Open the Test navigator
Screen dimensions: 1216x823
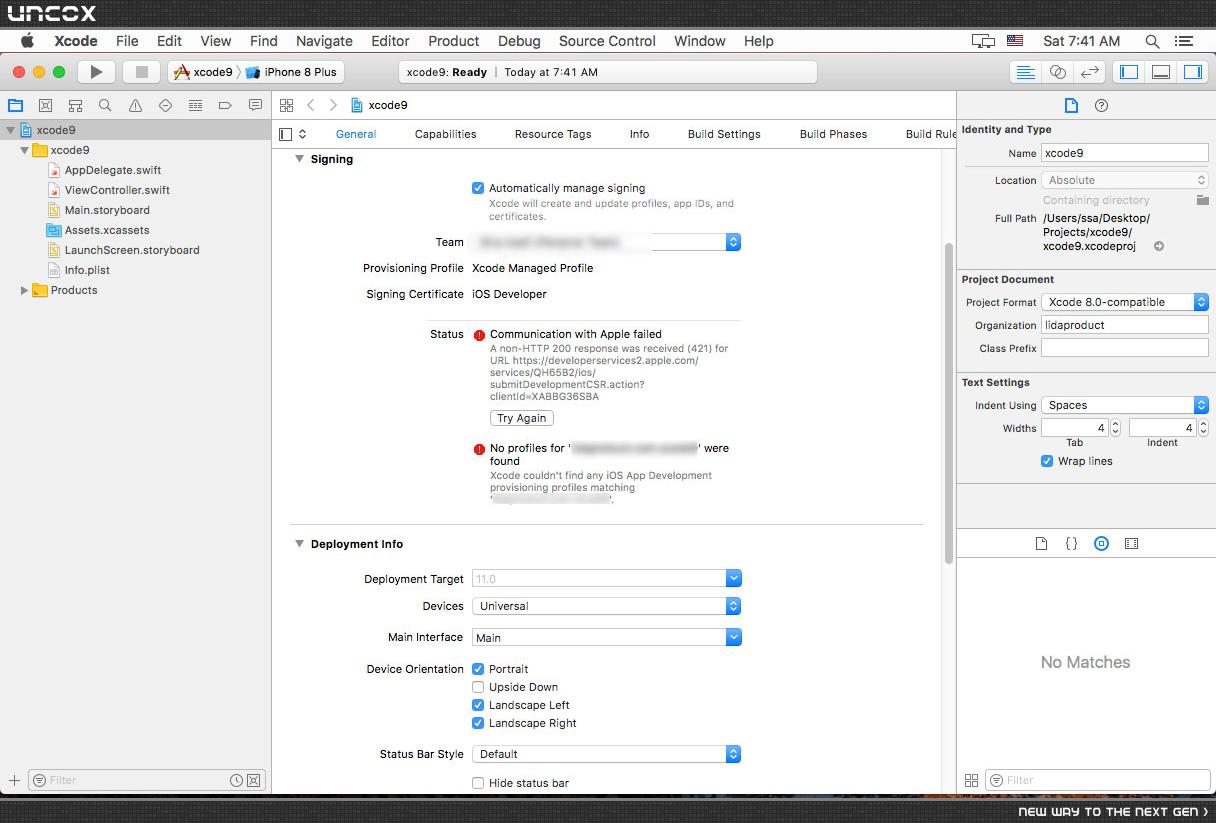tap(165, 105)
